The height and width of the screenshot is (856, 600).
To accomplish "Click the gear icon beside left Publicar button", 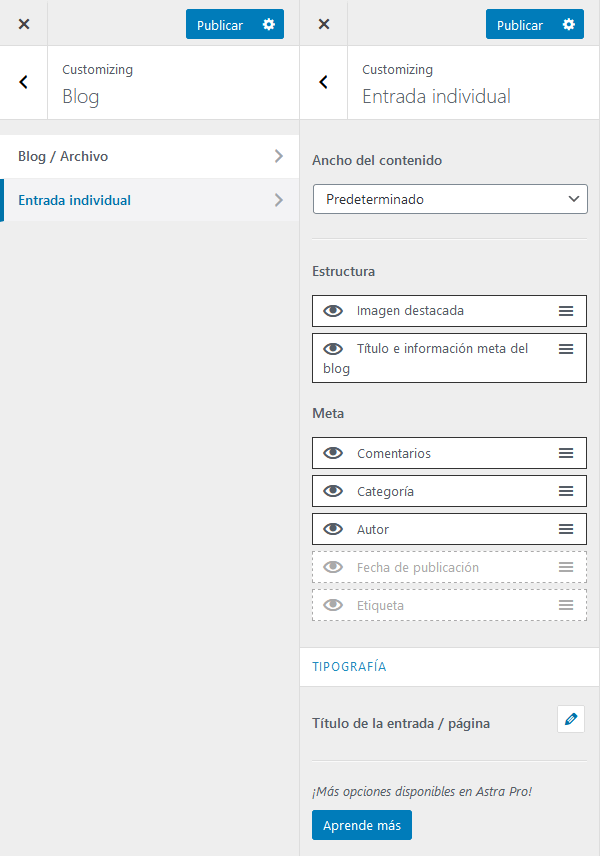I will tap(268, 25).
